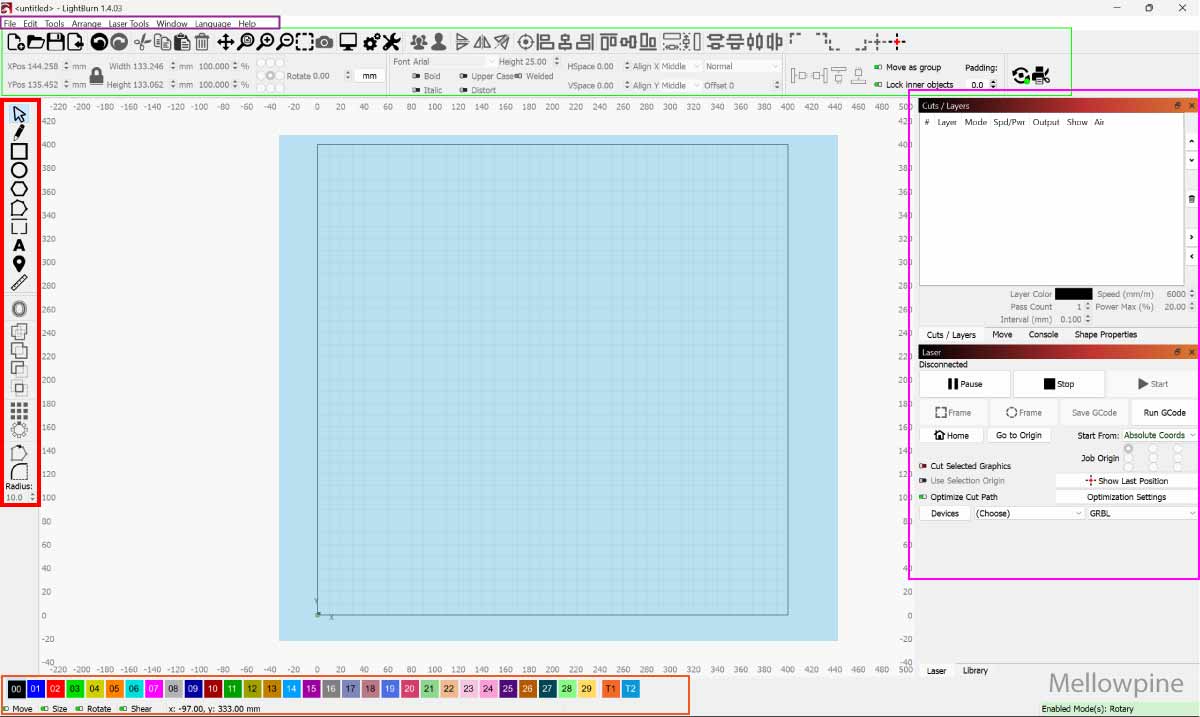1200x717 pixels.
Task: Disable the Optimize Cut Path toggle
Action: point(923,497)
